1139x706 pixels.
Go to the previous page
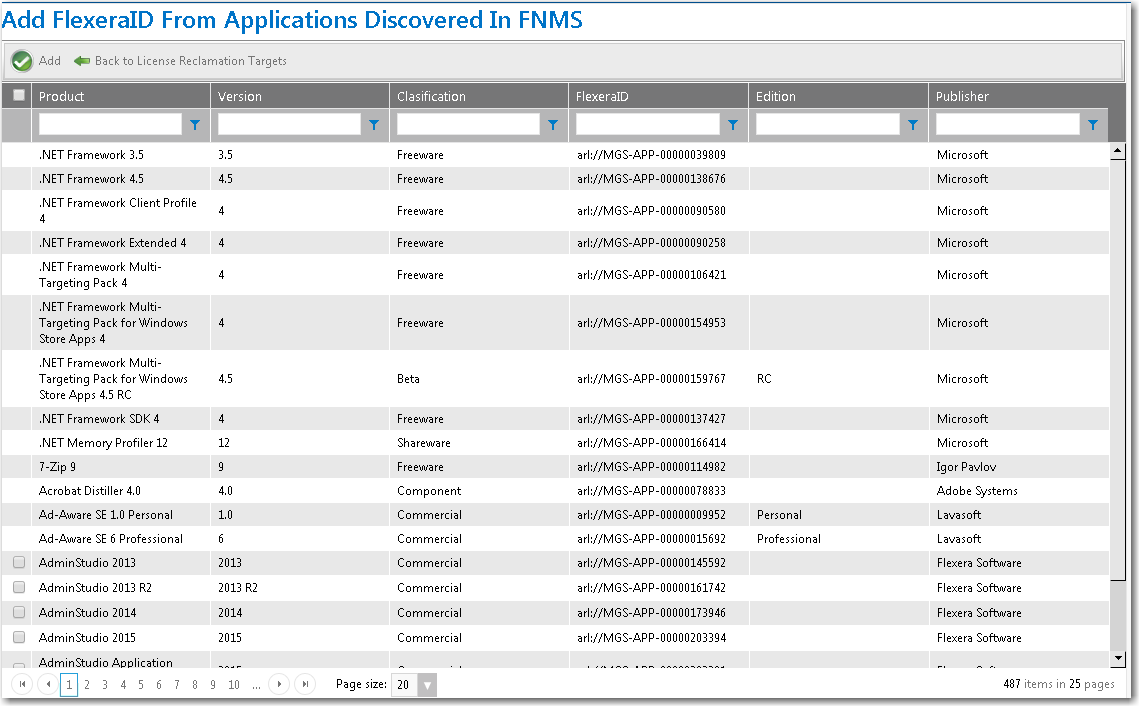tap(48, 685)
